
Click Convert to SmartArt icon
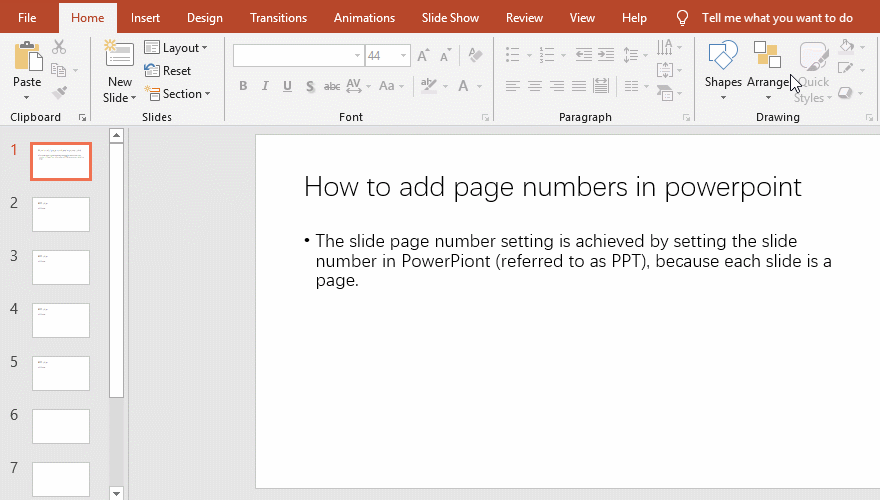pyautogui.click(x=665, y=93)
